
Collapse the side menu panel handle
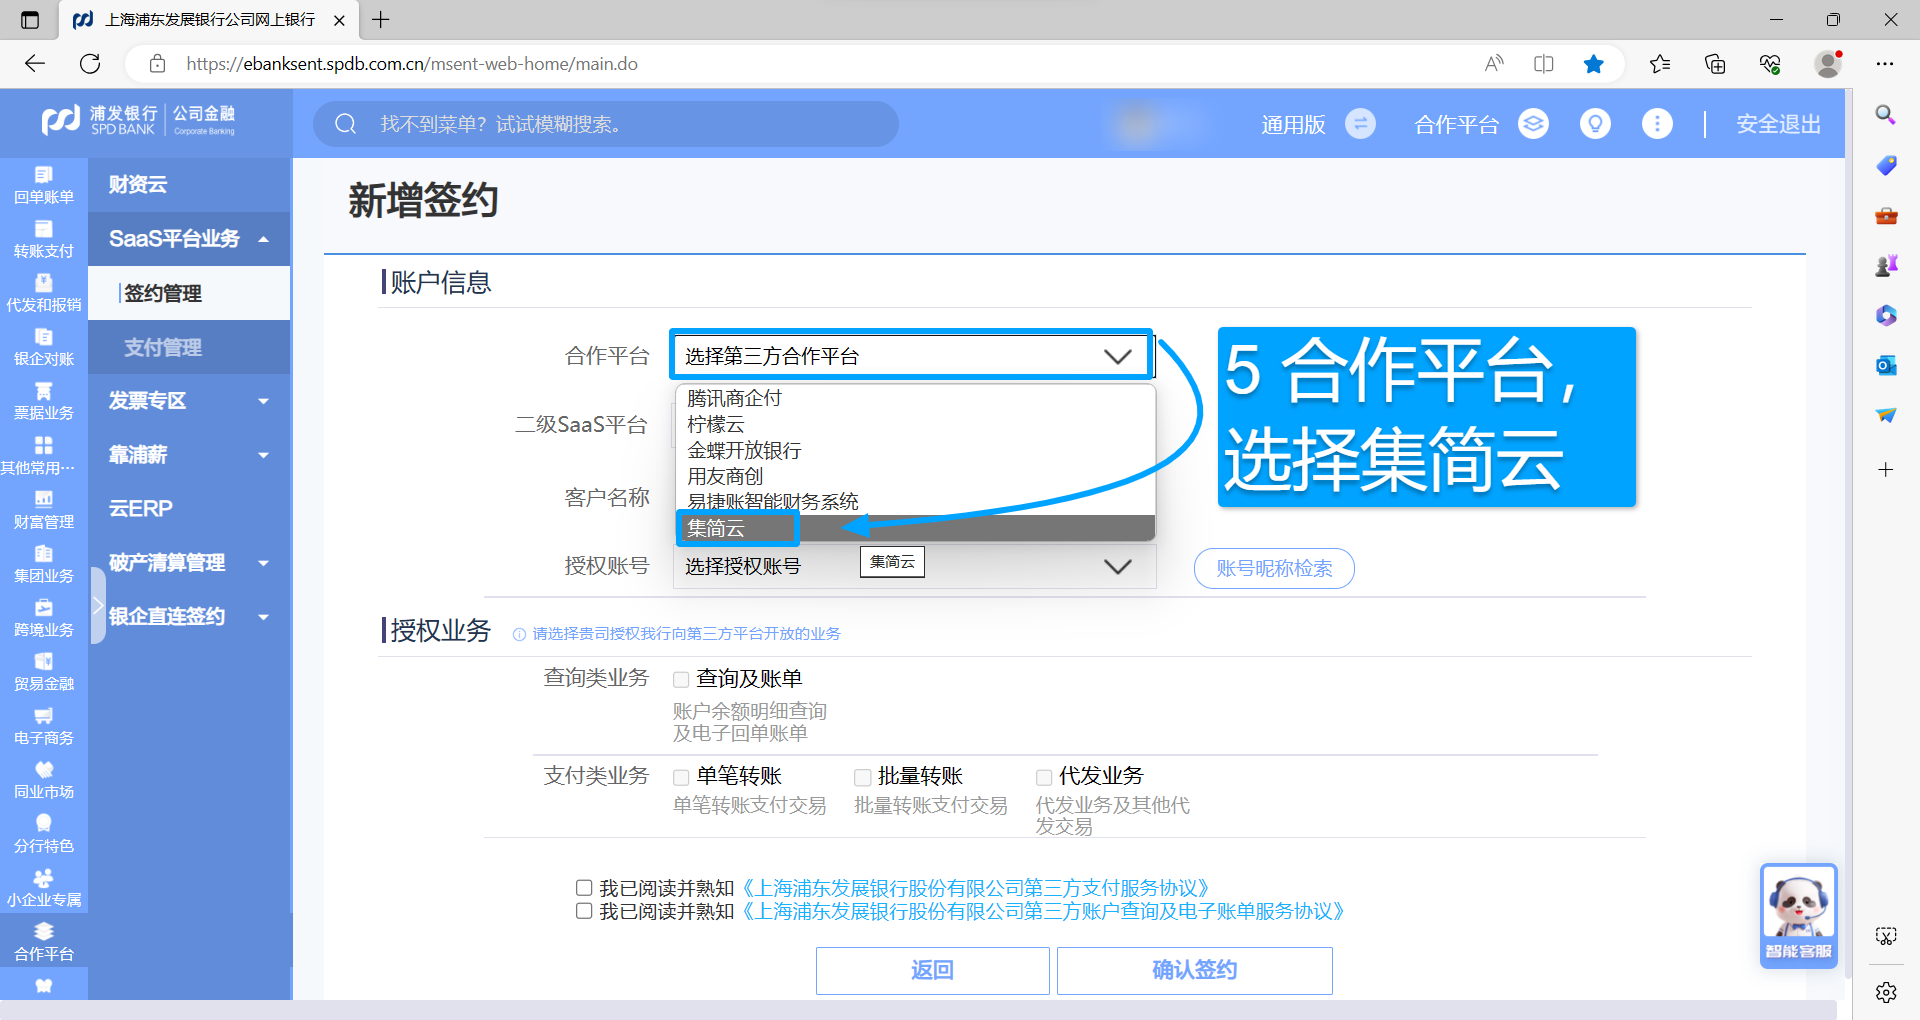pos(98,605)
